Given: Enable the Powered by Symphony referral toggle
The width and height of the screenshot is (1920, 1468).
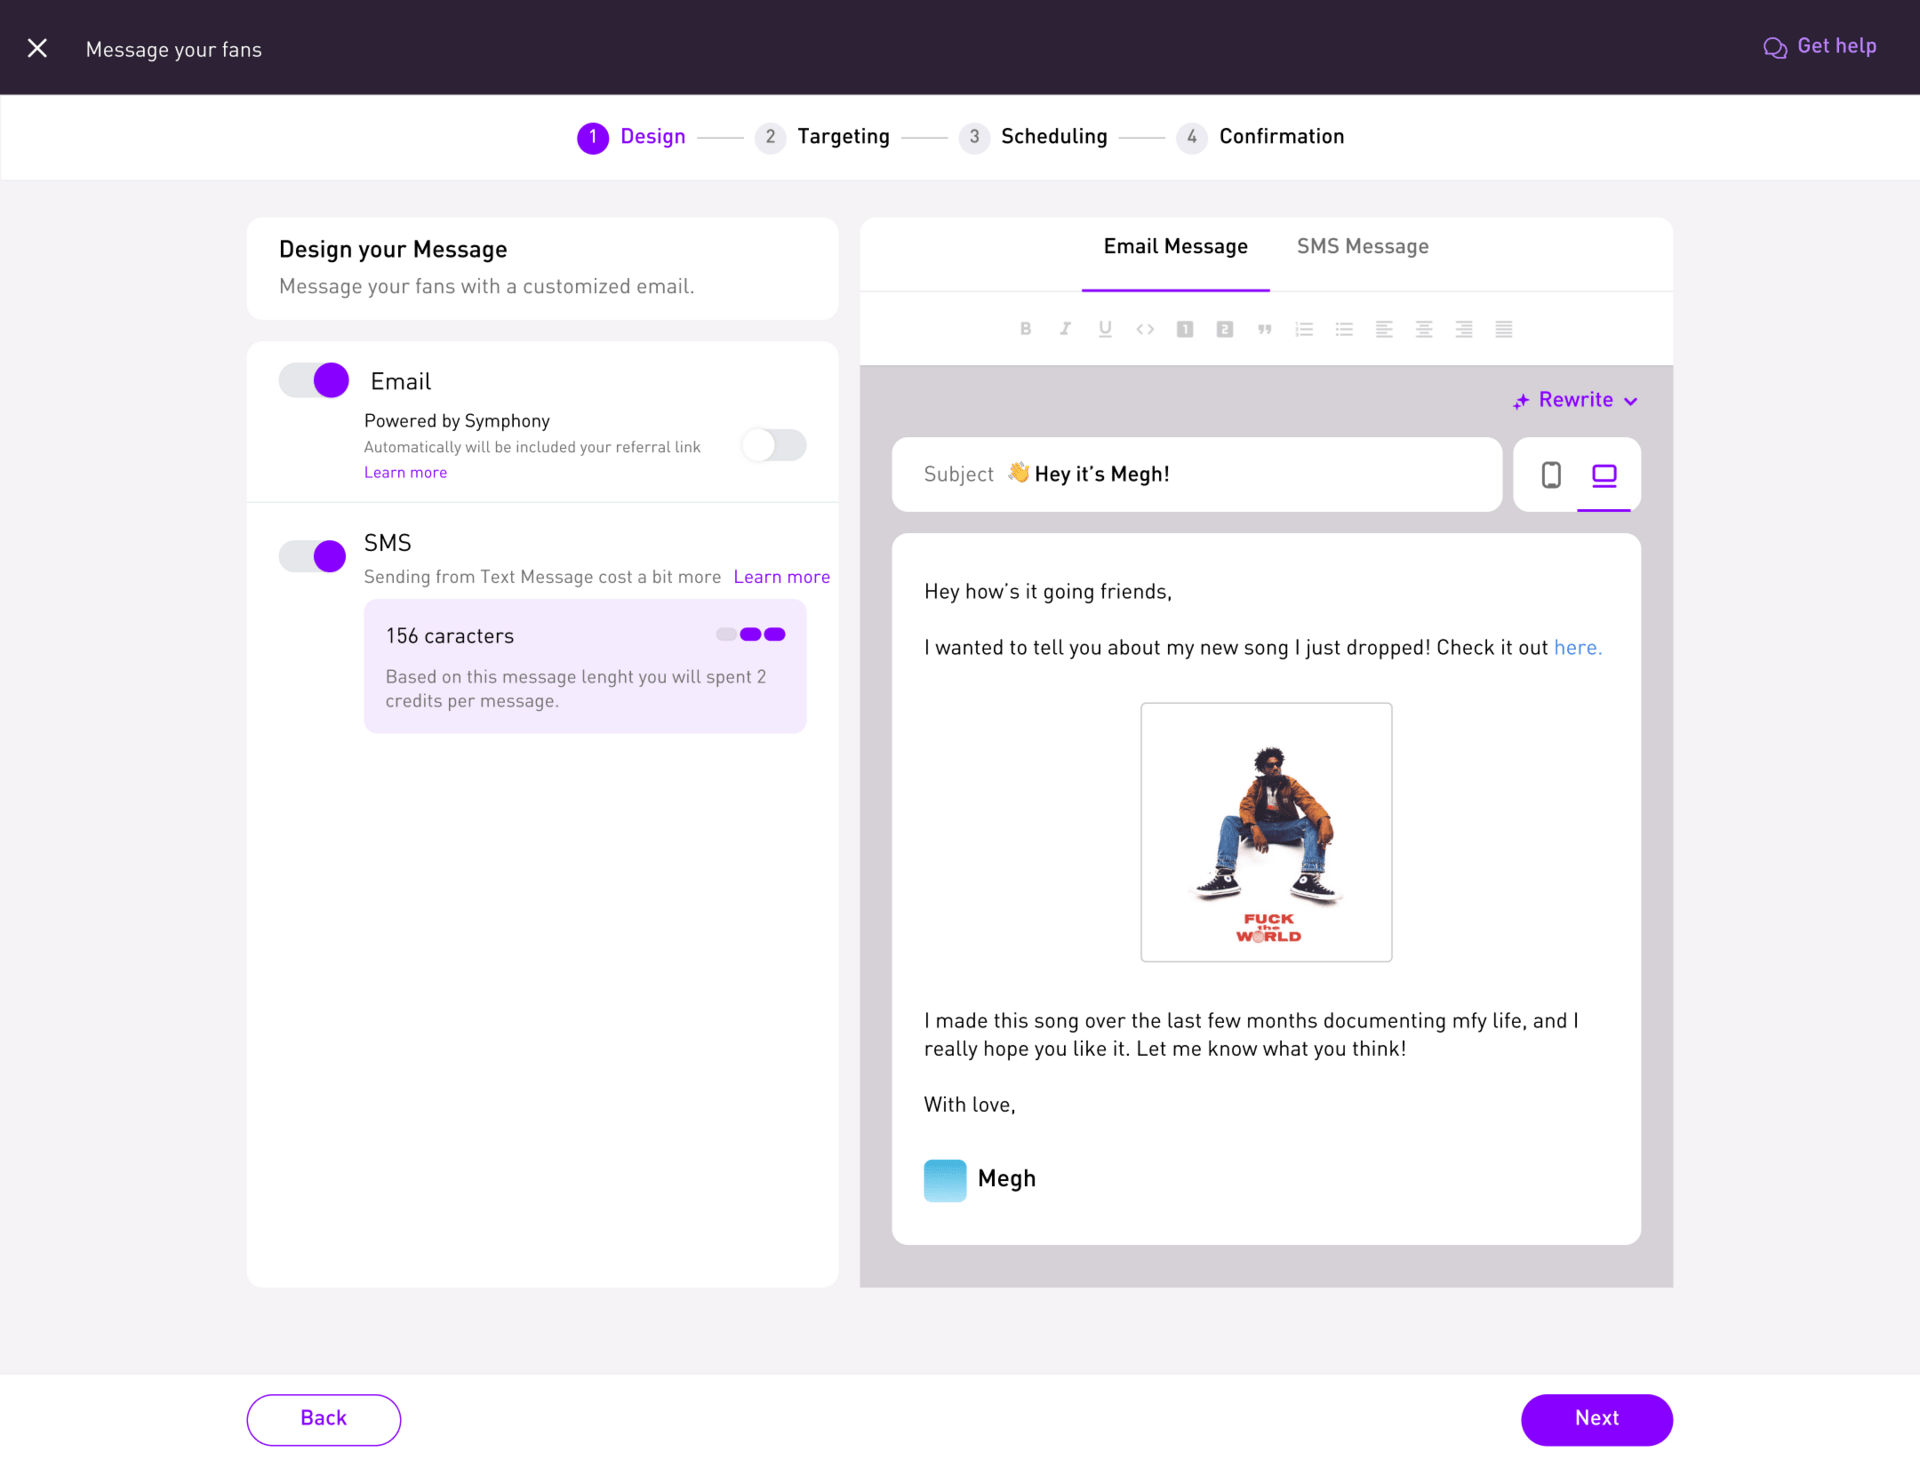Looking at the screenshot, I should 774,444.
